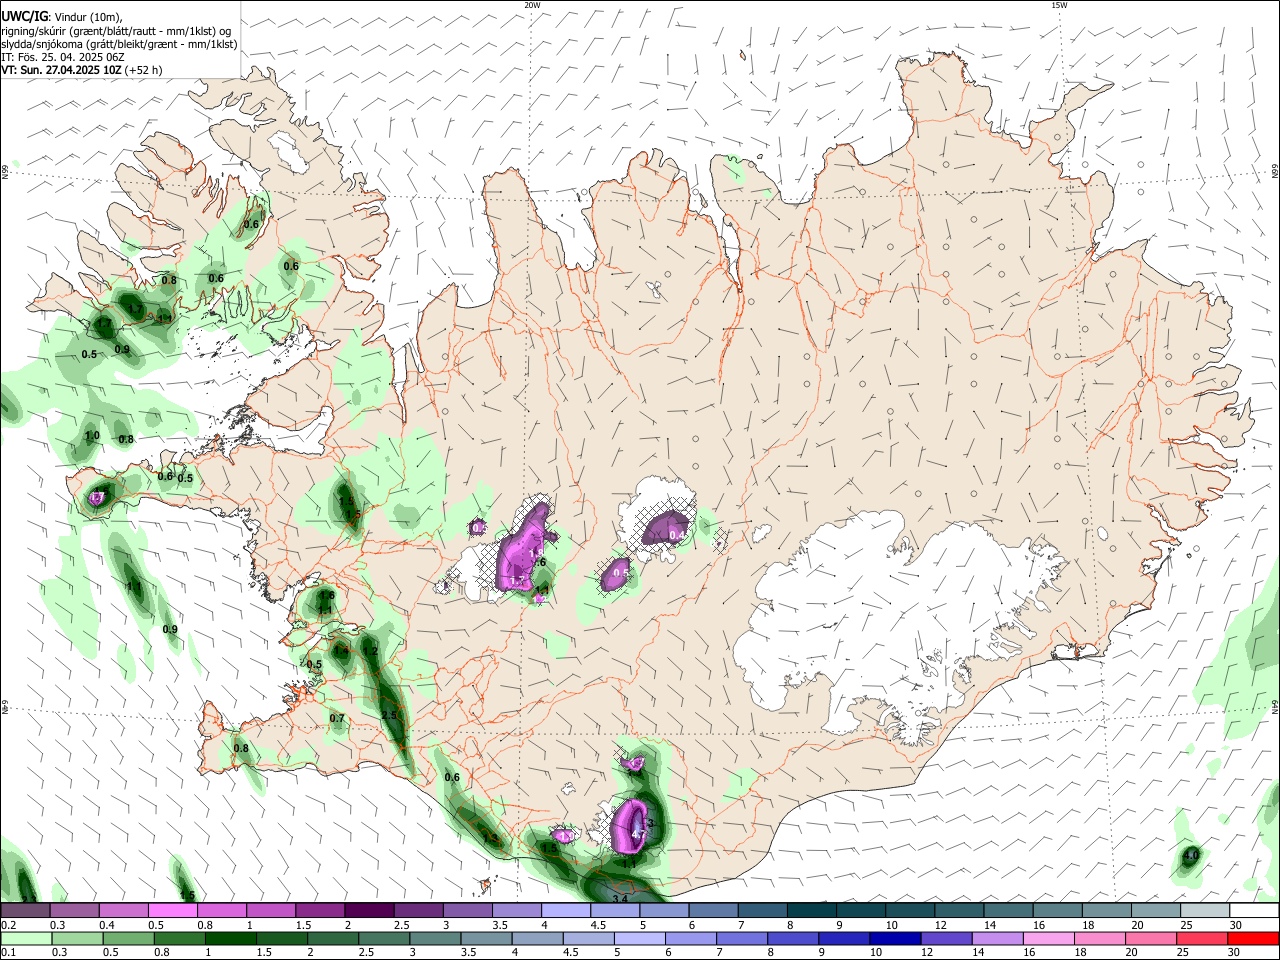
Task: Click the "15W" longitude label
Action: [1059, 5]
